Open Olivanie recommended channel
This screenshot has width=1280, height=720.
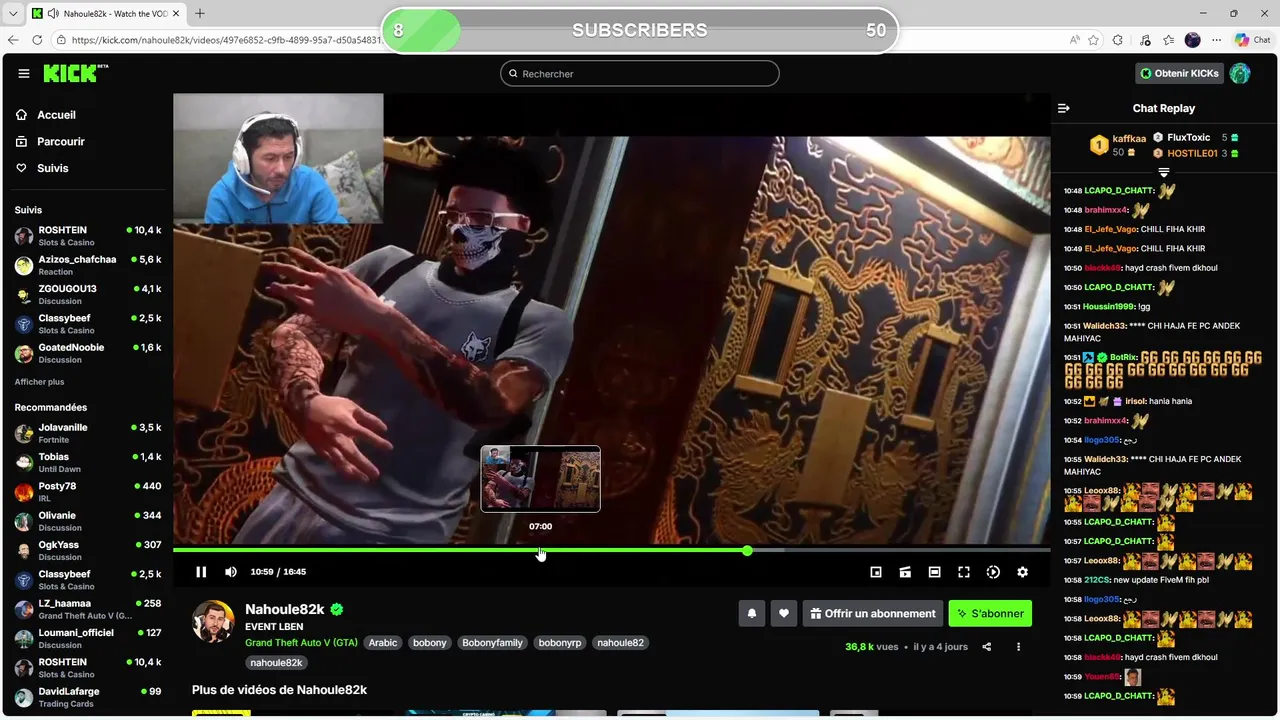(x=88, y=521)
